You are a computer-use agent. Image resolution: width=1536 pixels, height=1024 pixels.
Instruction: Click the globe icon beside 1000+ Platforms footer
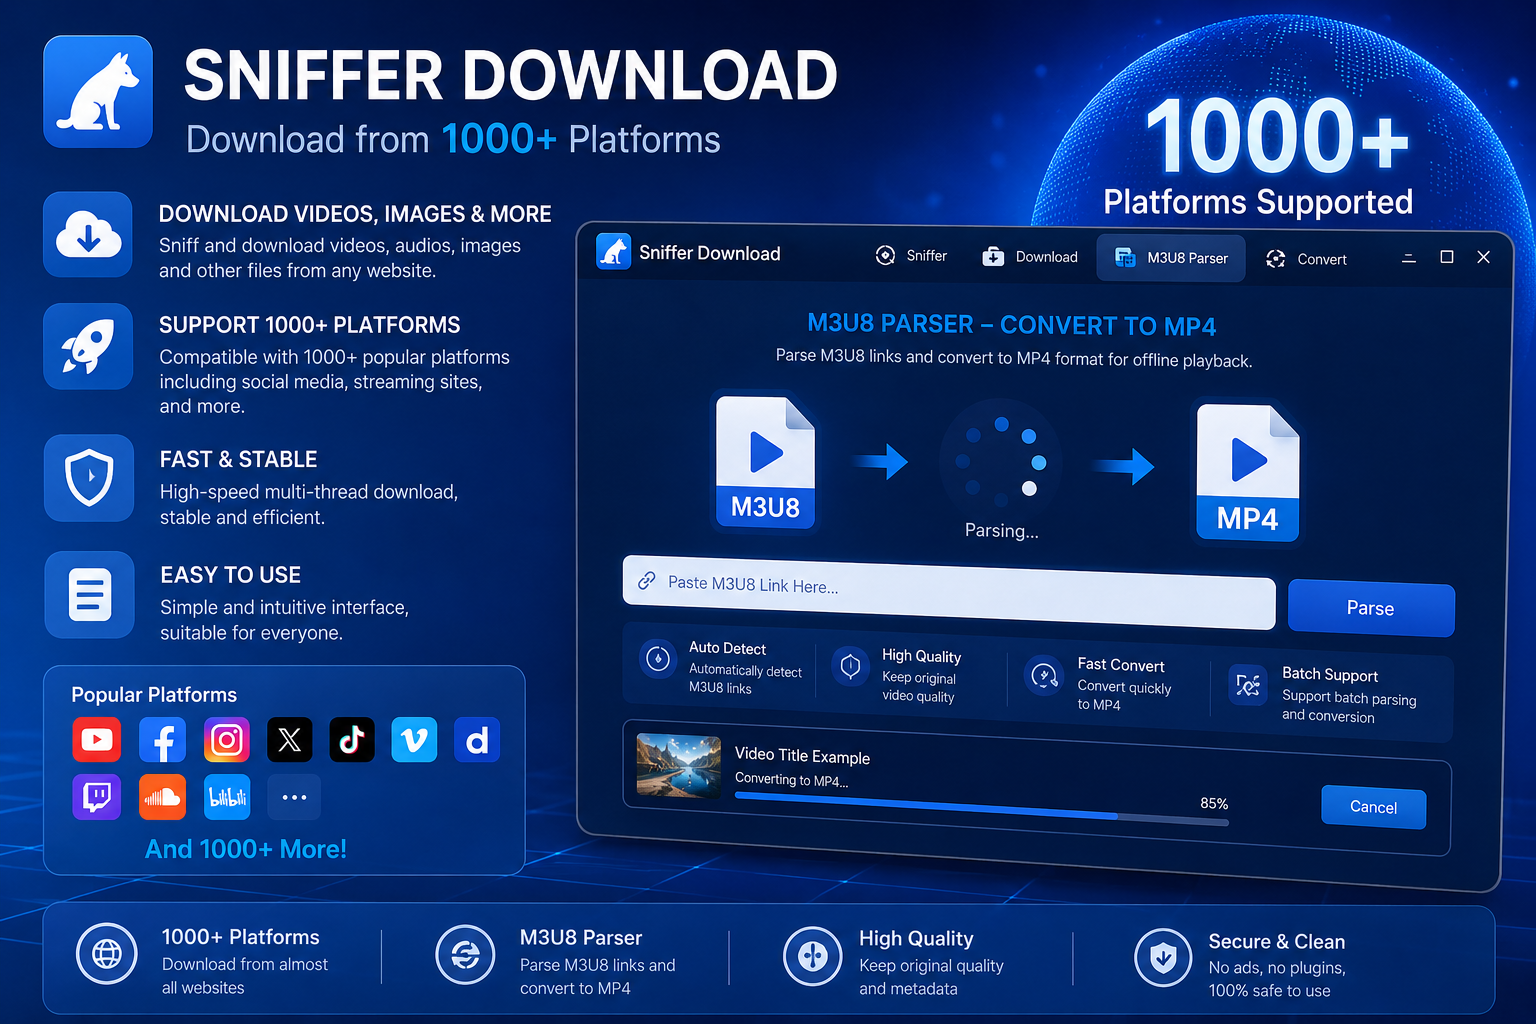107,954
